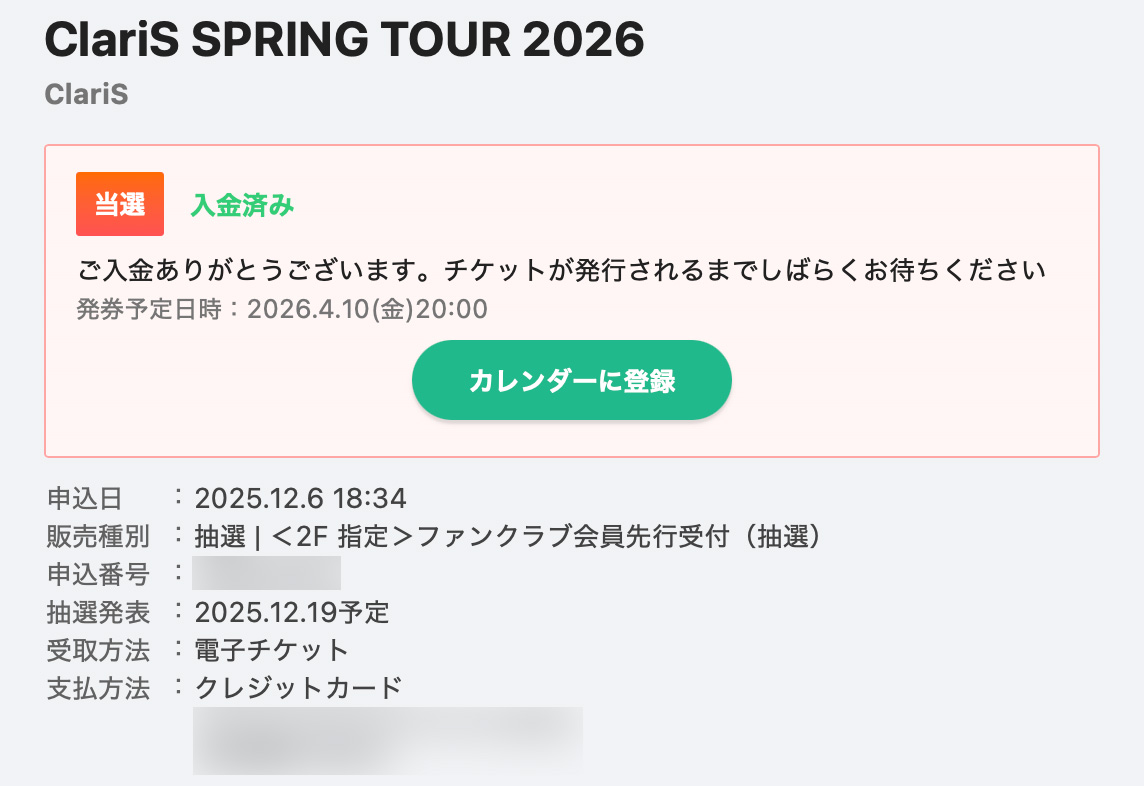This screenshot has width=1144, height=786.
Task: Click the 発券予定日時 2026.4.10 line
Action: pyautogui.click(x=282, y=310)
